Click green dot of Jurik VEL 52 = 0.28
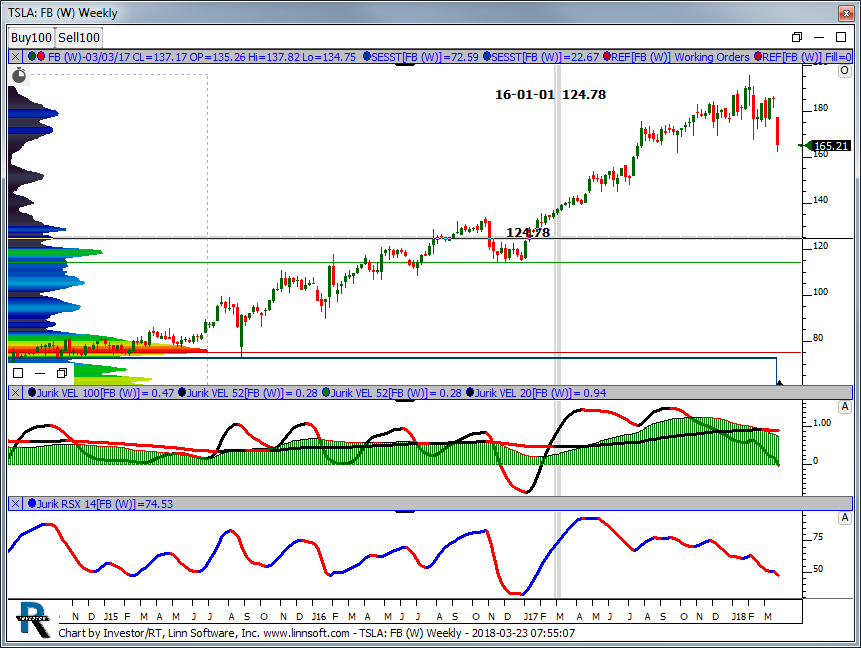The image size is (861, 648). click(326, 392)
